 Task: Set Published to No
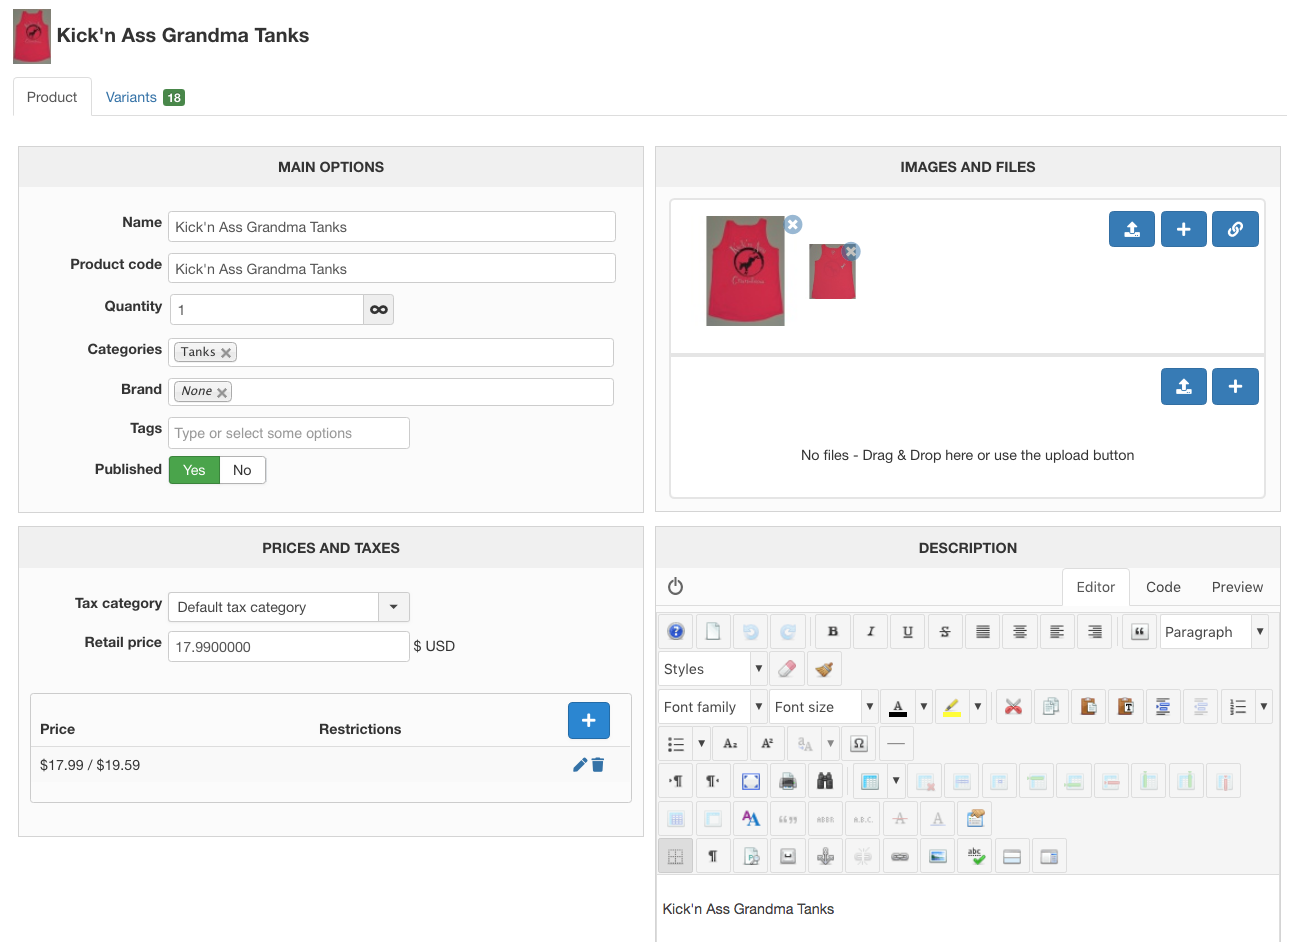(242, 470)
